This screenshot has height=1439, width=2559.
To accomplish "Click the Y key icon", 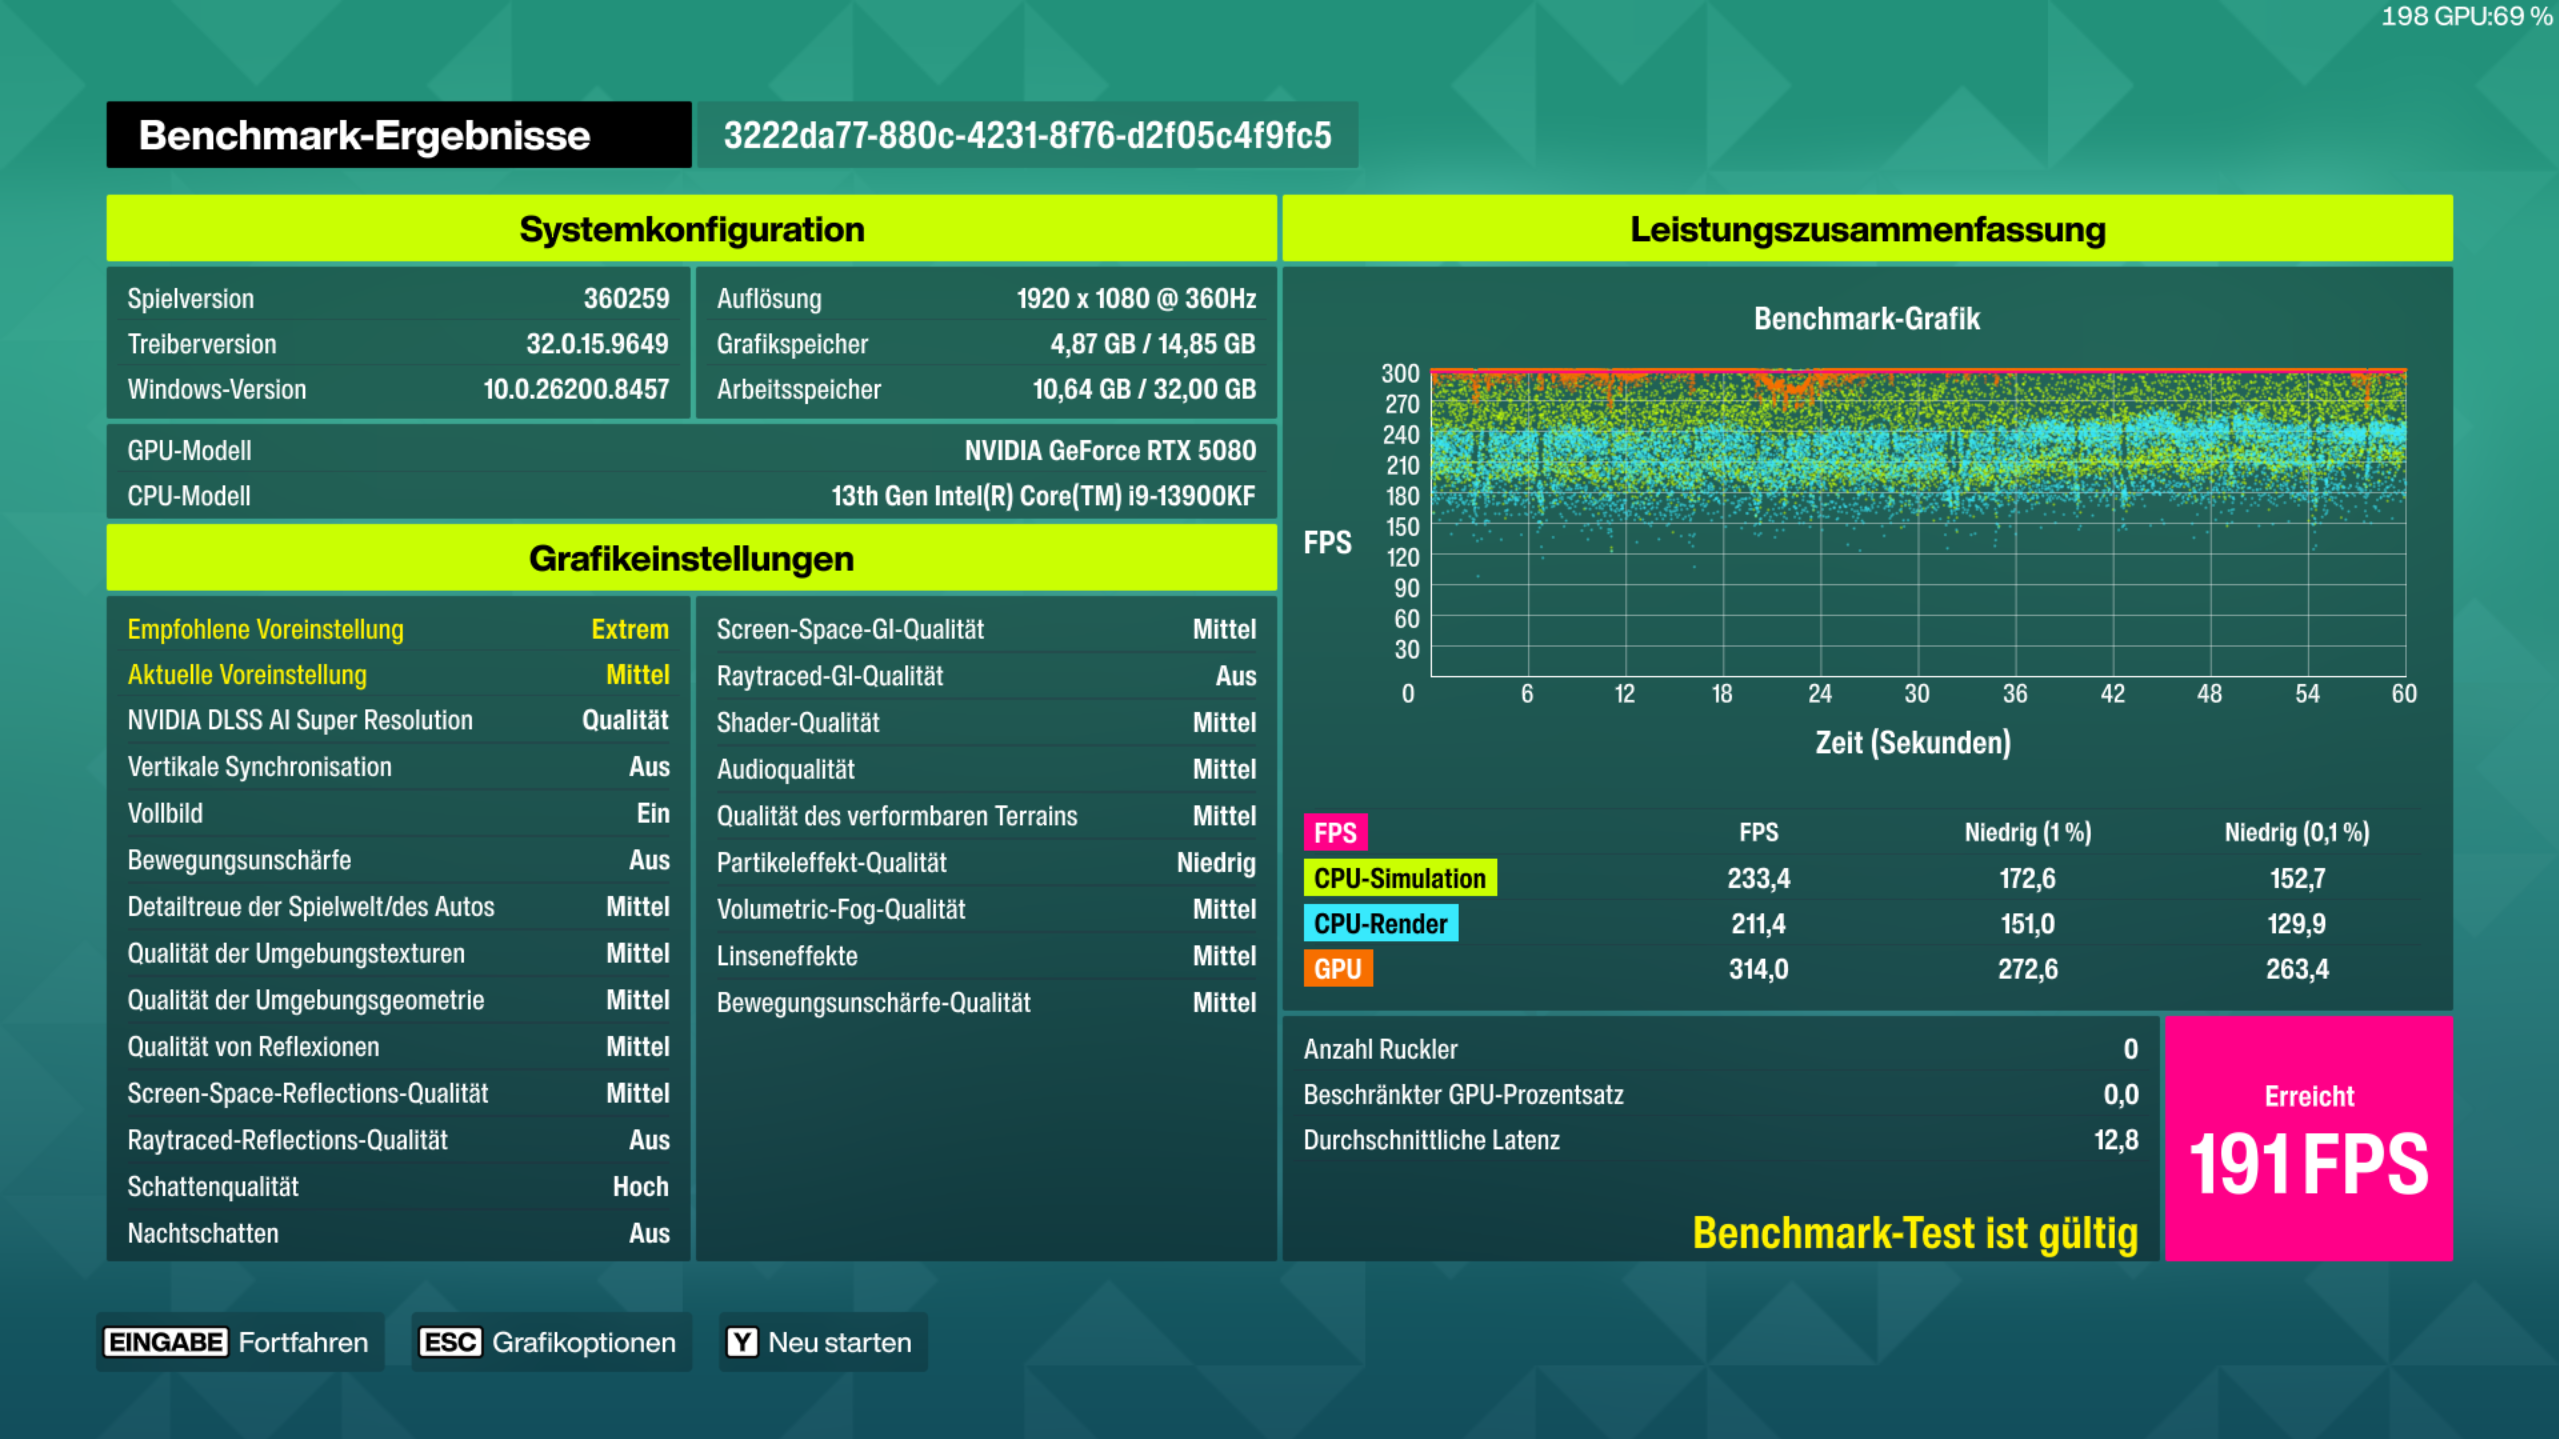I will click(x=742, y=1342).
